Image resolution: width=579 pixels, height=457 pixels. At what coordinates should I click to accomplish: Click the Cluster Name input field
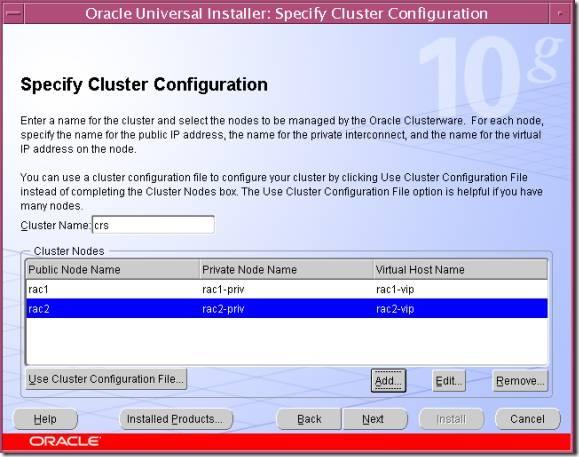pyautogui.click(x=153, y=225)
